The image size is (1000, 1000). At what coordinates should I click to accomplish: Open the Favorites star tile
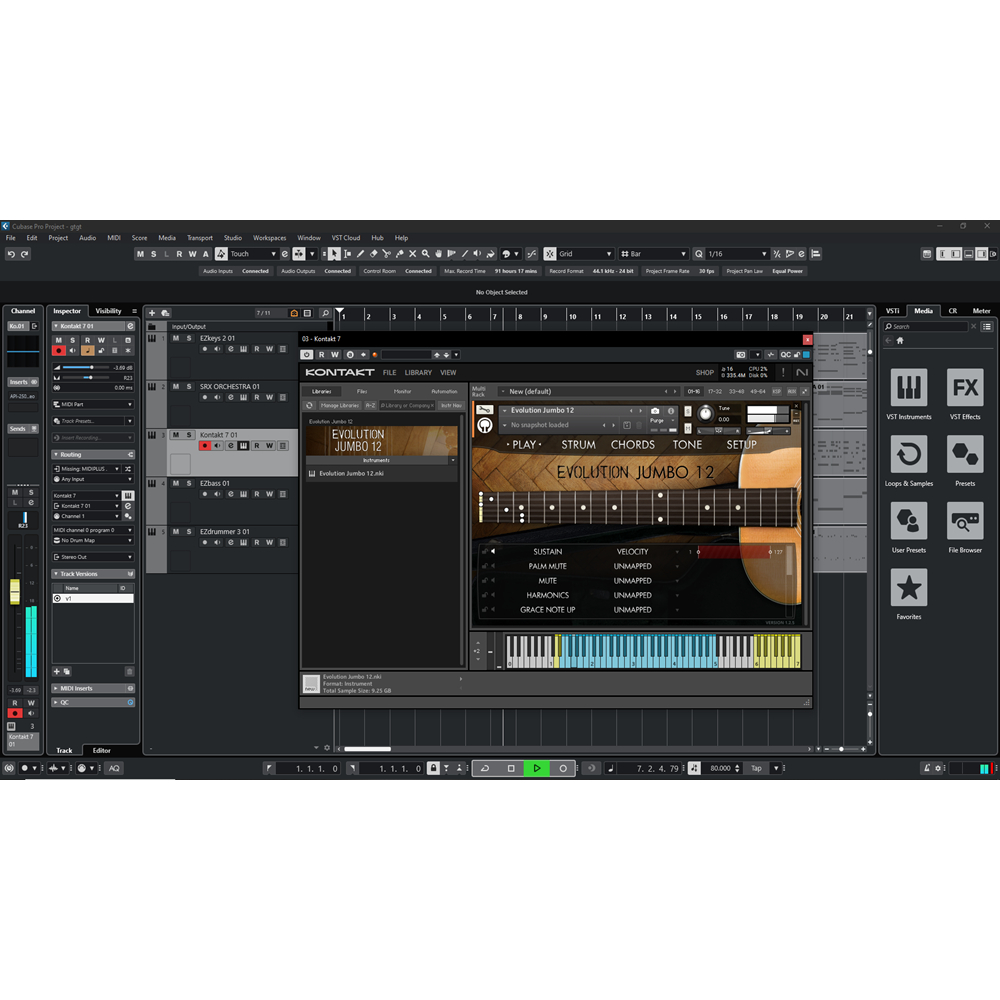(908, 587)
